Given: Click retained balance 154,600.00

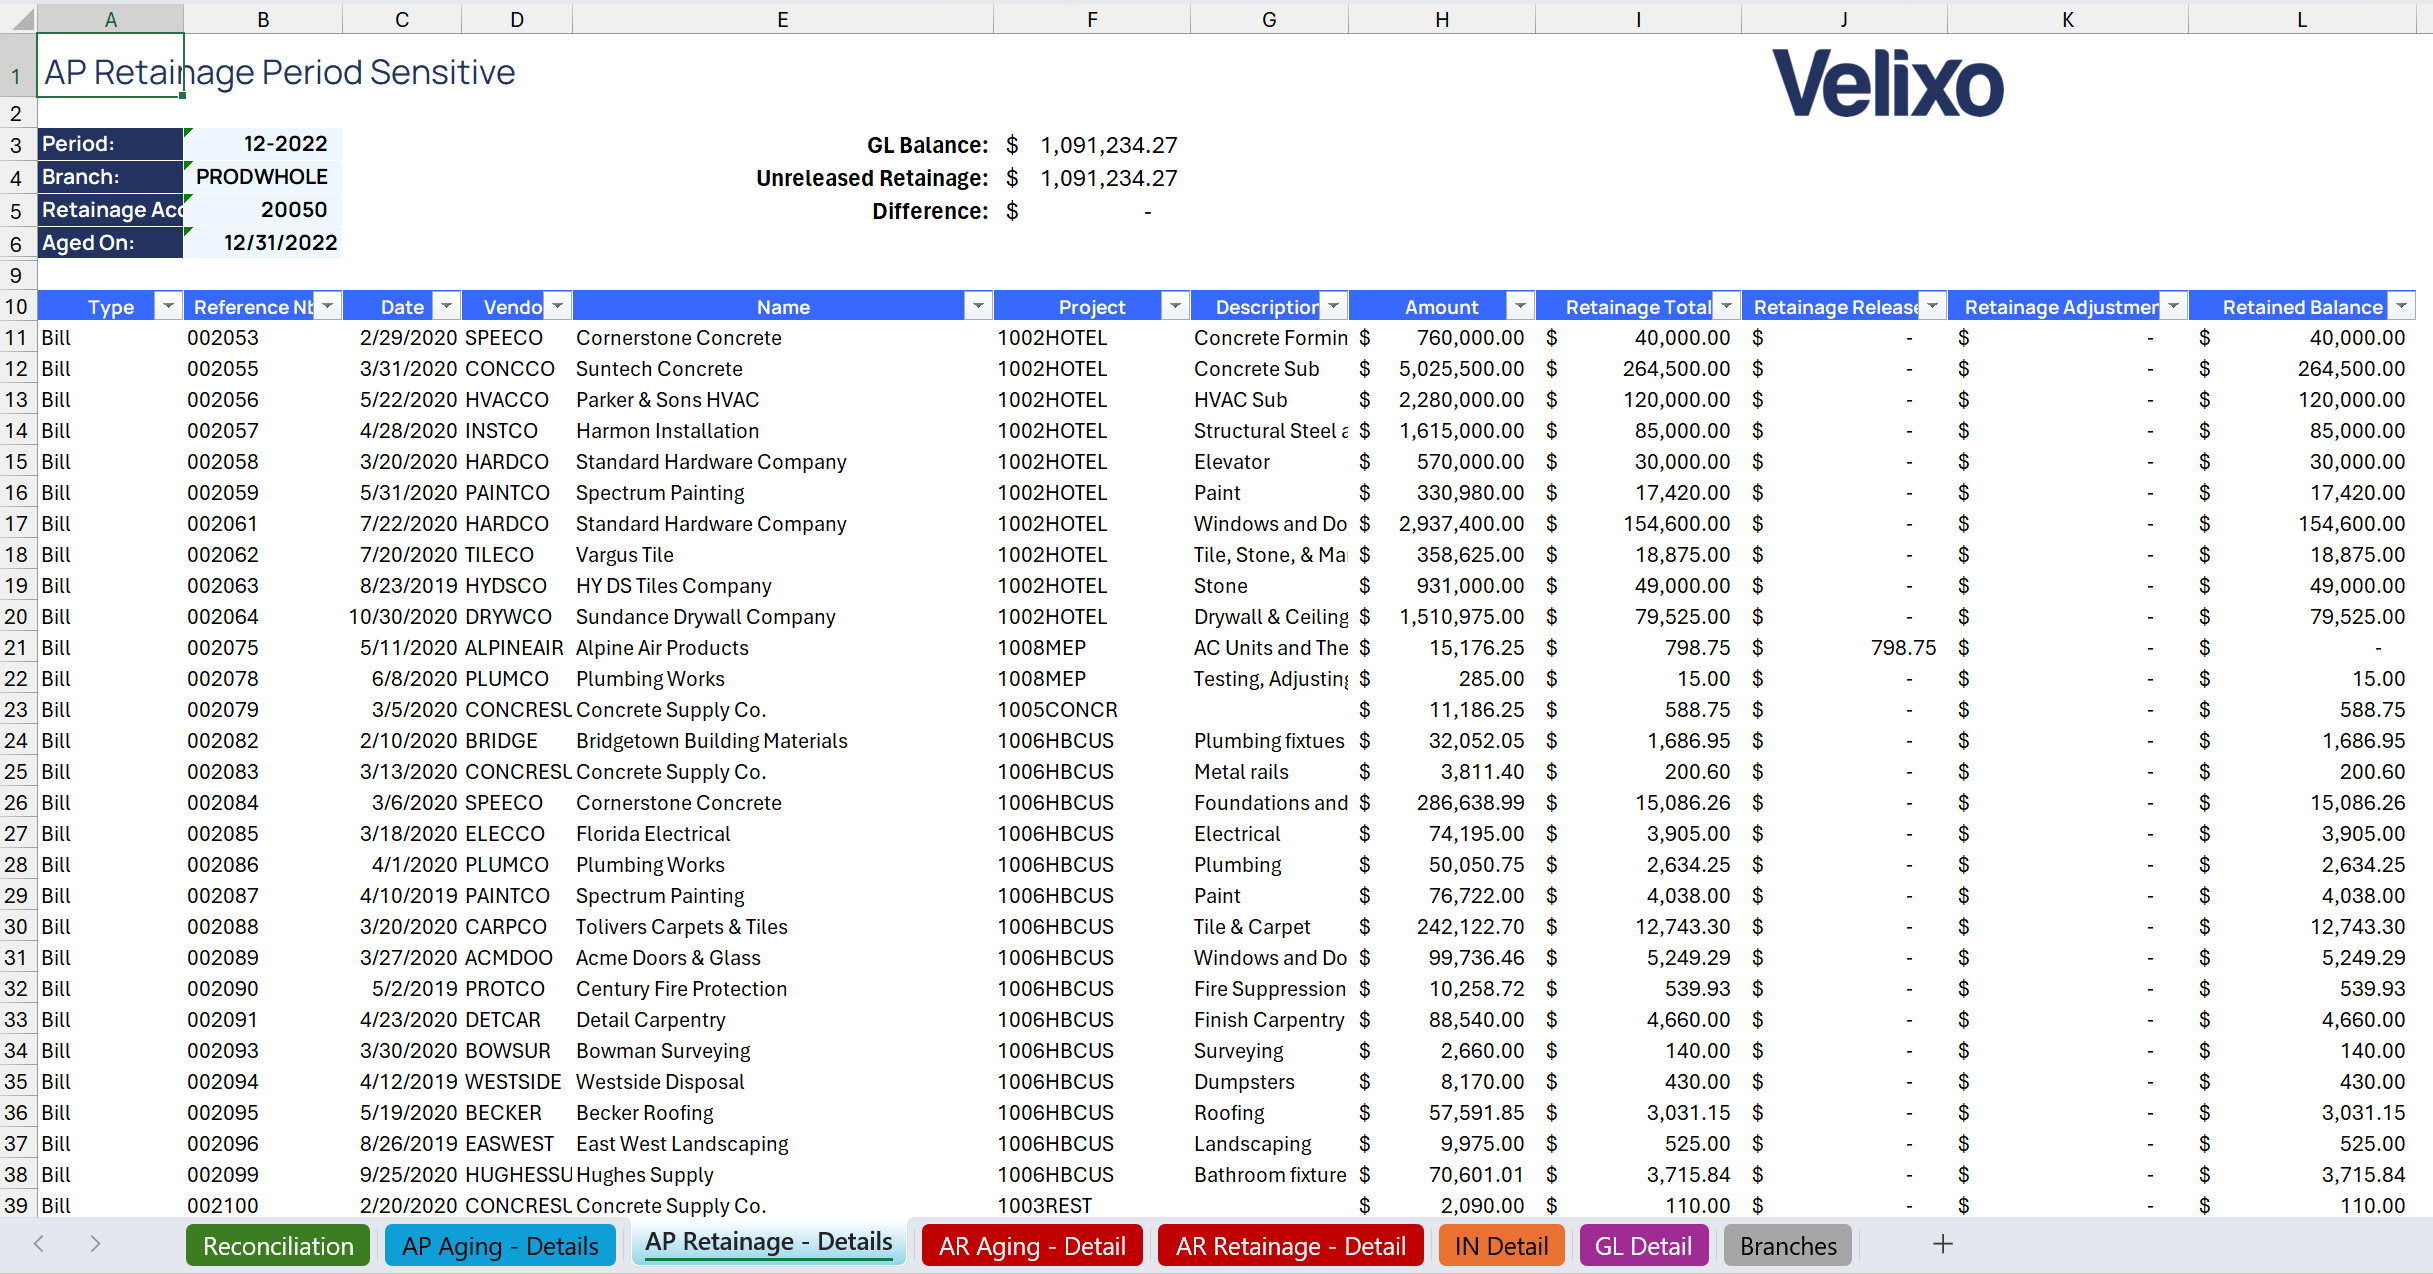Looking at the screenshot, I should (2351, 524).
